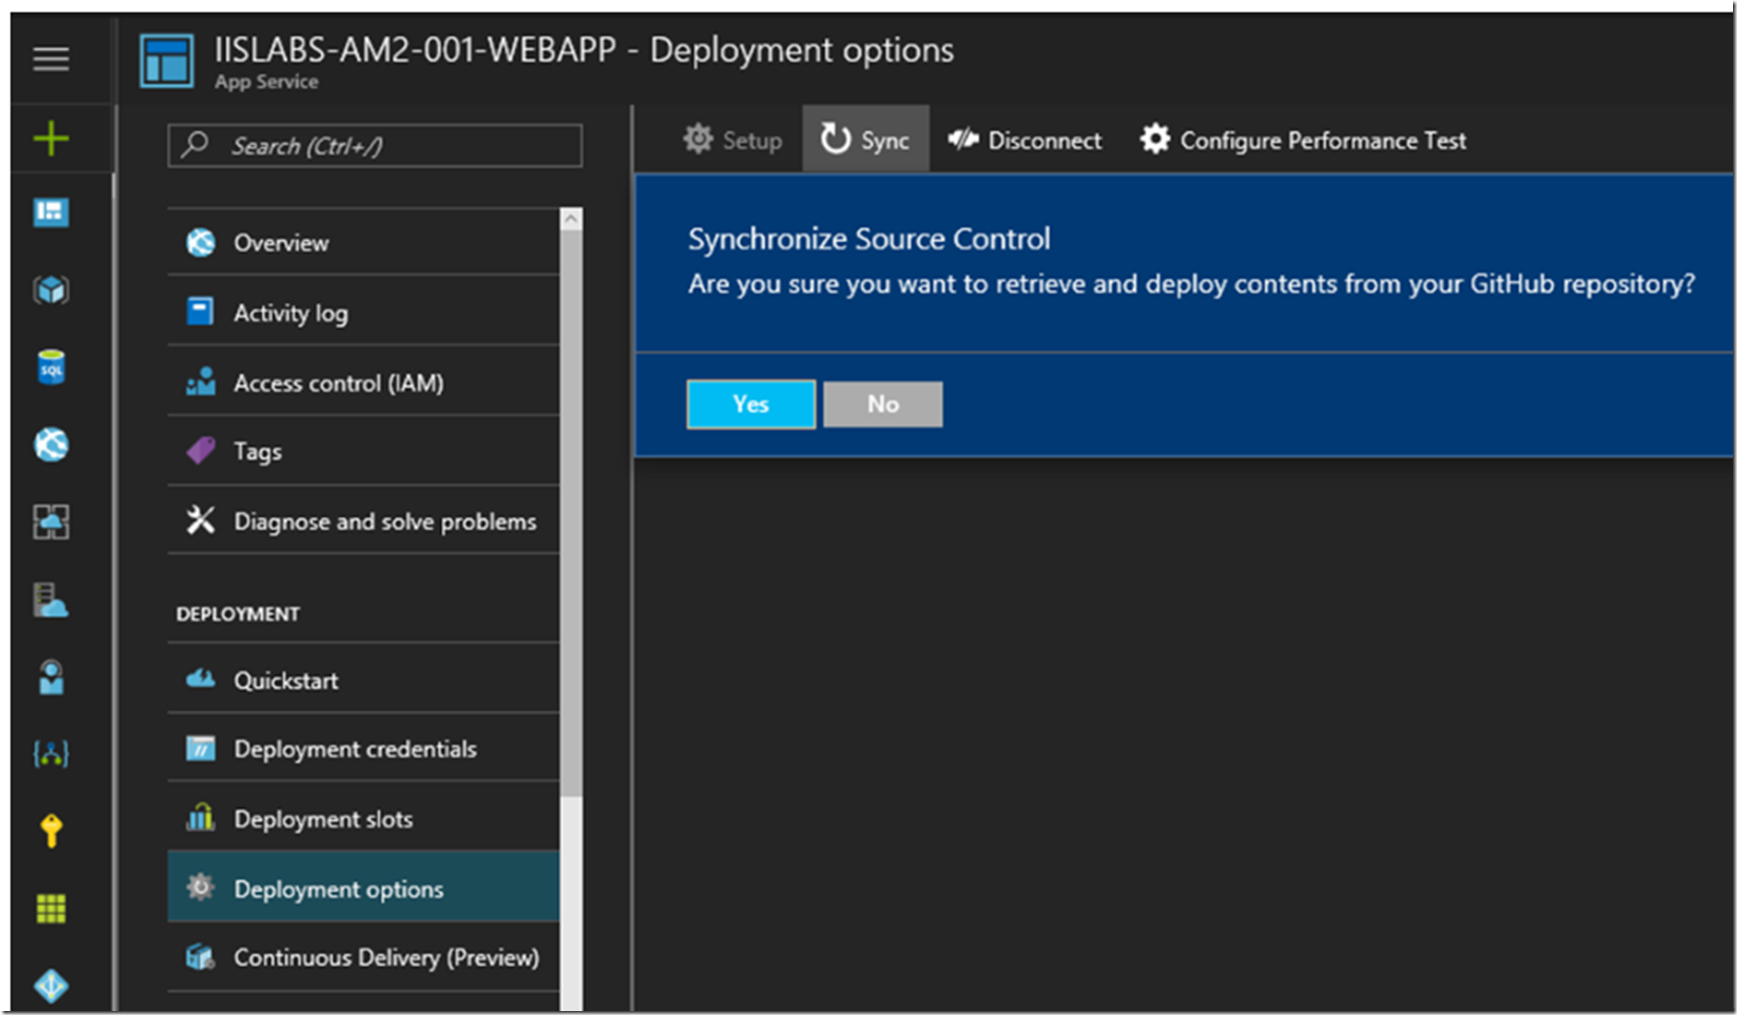Confirm sync with the Yes button
Viewport: 1737px width, 1015px height.
751,404
